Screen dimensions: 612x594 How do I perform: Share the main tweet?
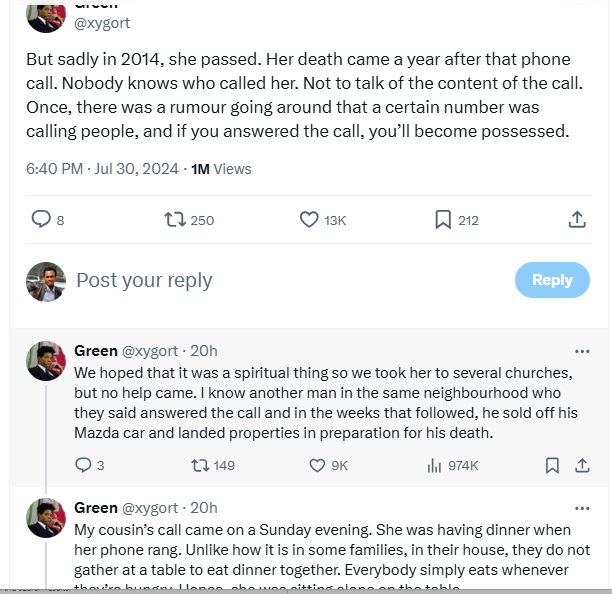tap(577, 219)
